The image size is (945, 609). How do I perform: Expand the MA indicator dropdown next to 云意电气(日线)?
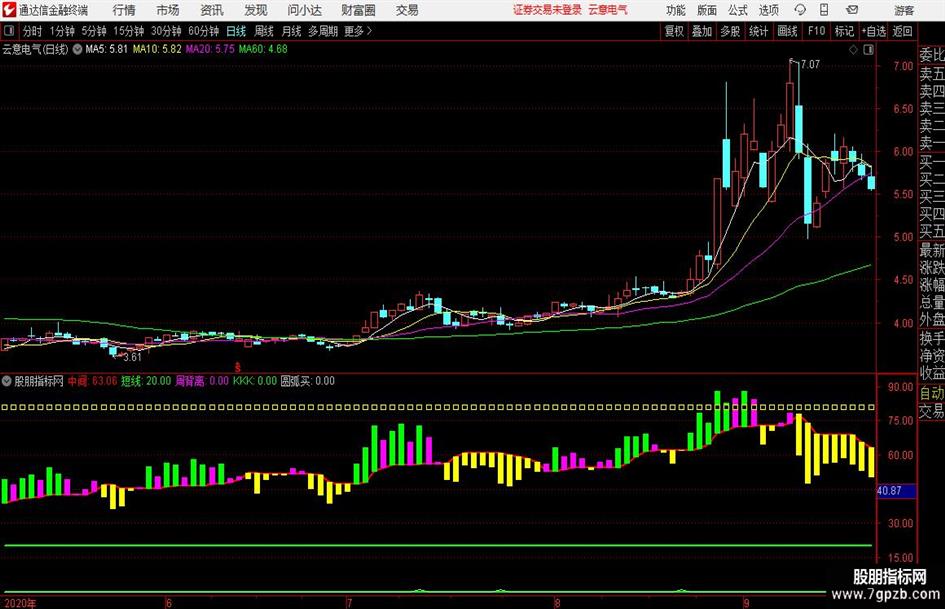[77, 49]
